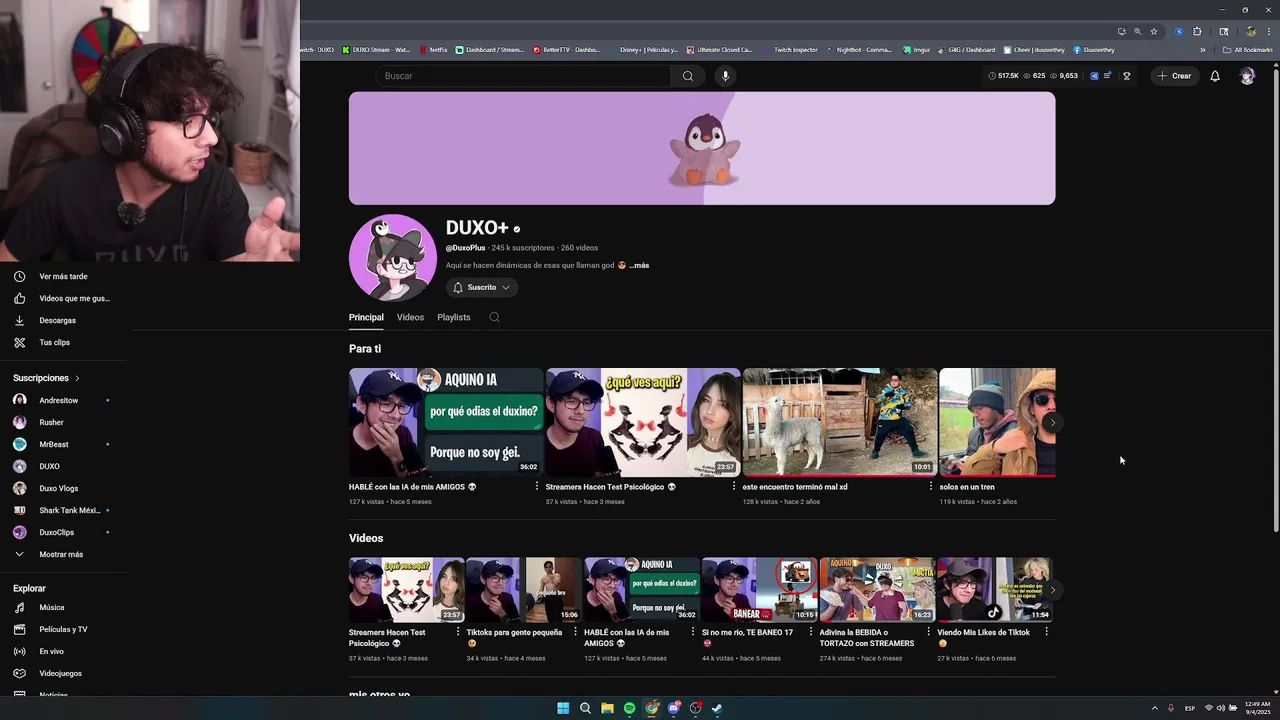
Task: Open the Ver más tarde sidebar item
Action: tap(64, 276)
